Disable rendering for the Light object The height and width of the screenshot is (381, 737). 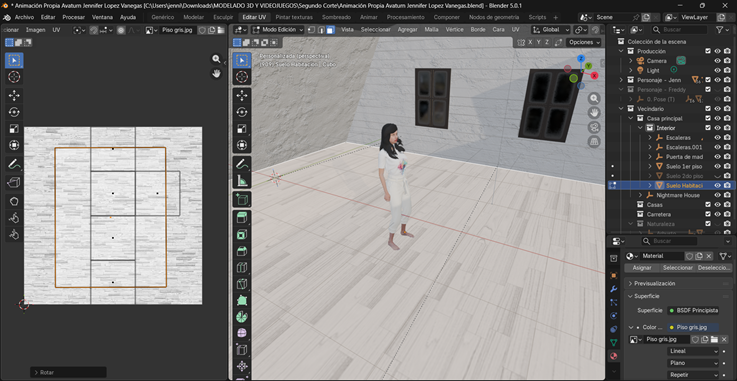727,70
